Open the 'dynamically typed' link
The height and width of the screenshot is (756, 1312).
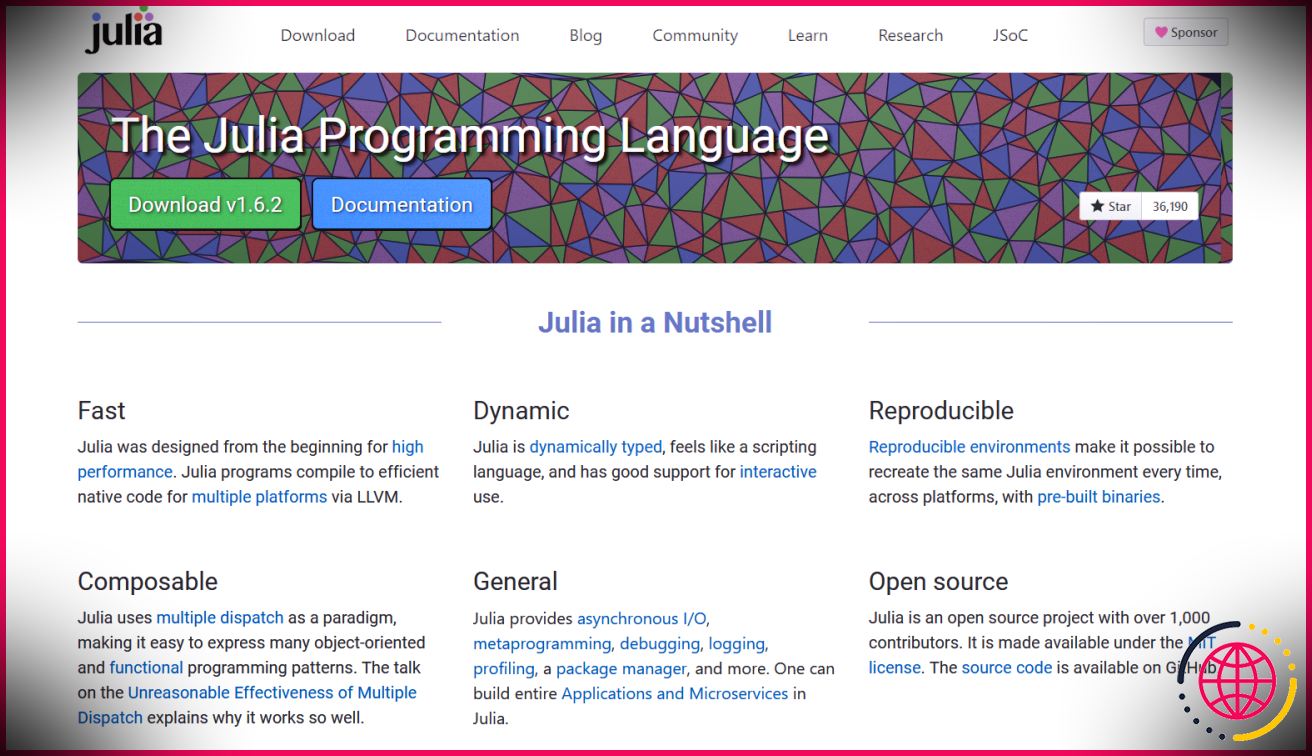(x=595, y=447)
